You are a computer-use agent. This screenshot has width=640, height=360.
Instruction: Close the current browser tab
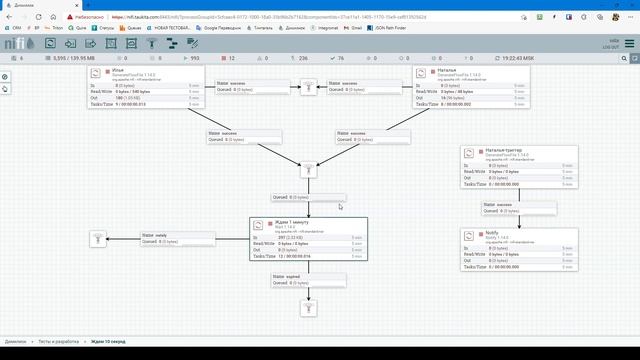(x=76, y=5)
